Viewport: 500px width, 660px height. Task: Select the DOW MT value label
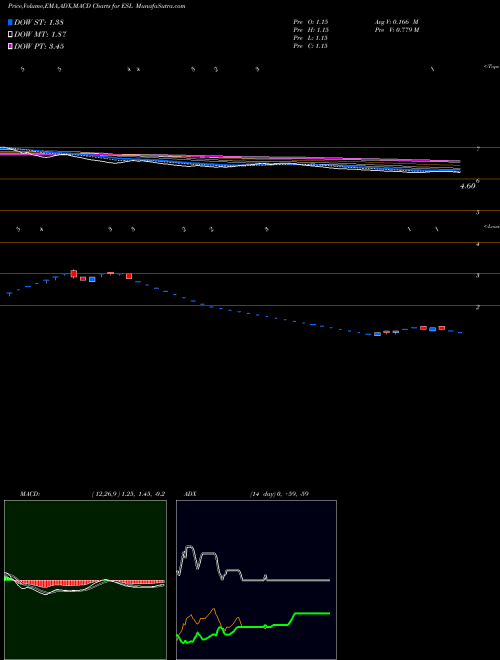(40, 35)
